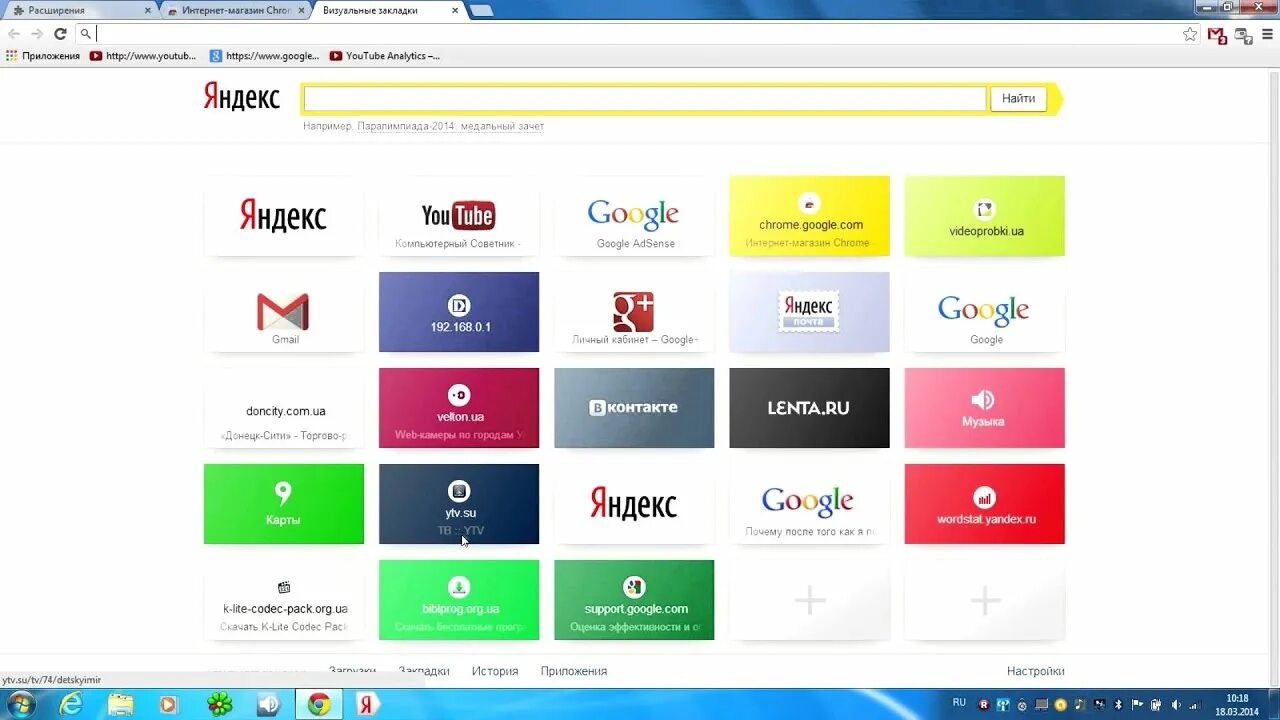This screenshot has height=720, width=1280.
Task: Open the velton.ua web-cameras tile
Action: pyautogui.click(x=459, y=408)
